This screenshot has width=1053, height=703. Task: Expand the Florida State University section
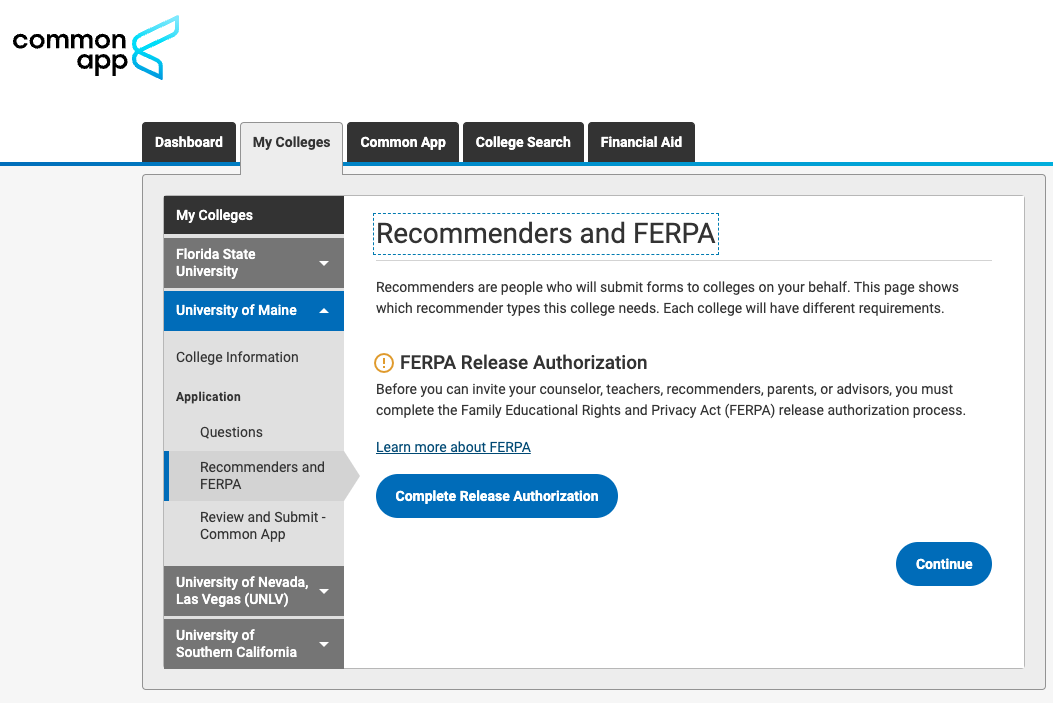[323, 263]
